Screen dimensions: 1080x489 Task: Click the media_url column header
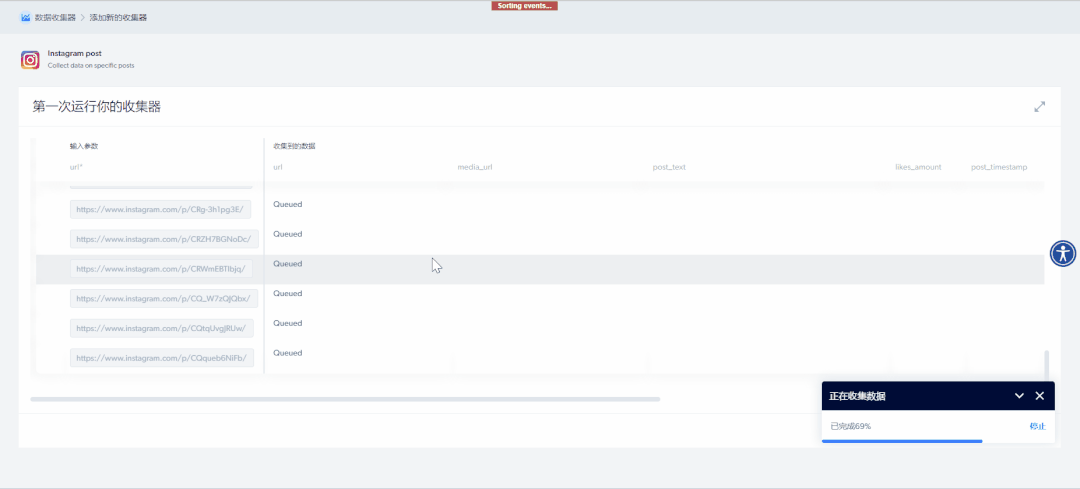pos(475,167)
